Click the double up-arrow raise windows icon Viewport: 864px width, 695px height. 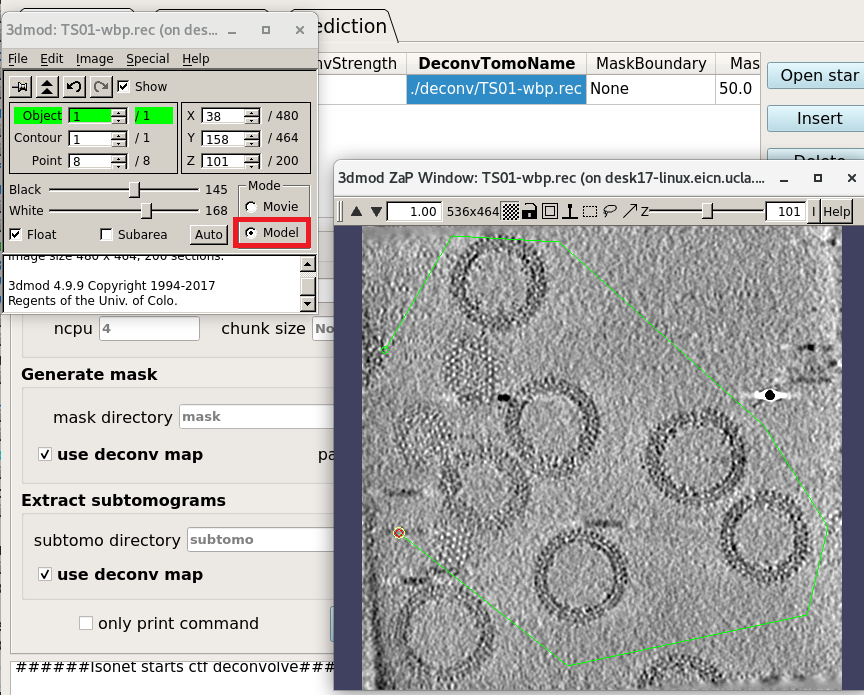click(47, 87)
